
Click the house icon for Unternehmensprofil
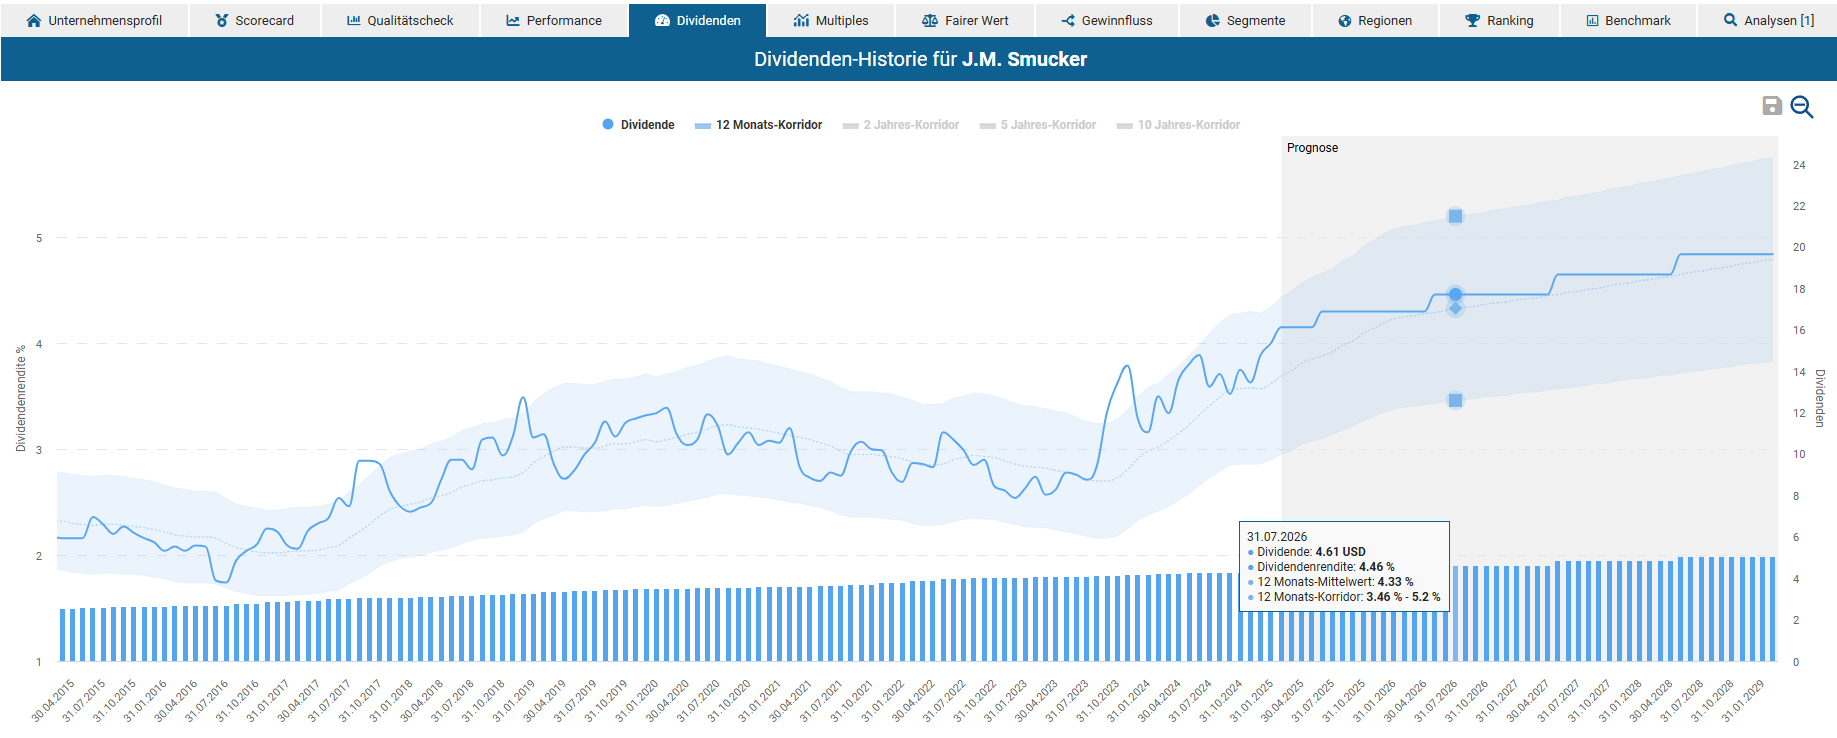point(34,20)
